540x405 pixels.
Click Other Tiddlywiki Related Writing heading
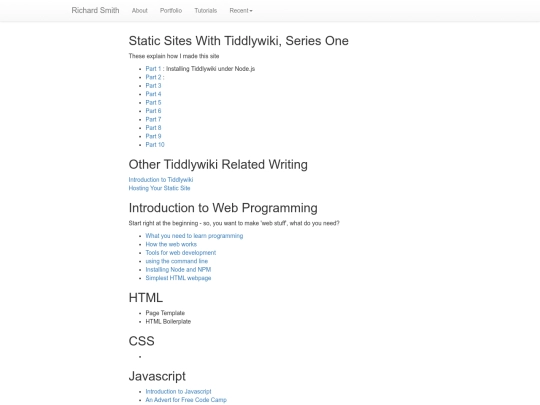(x=218, y=164)
